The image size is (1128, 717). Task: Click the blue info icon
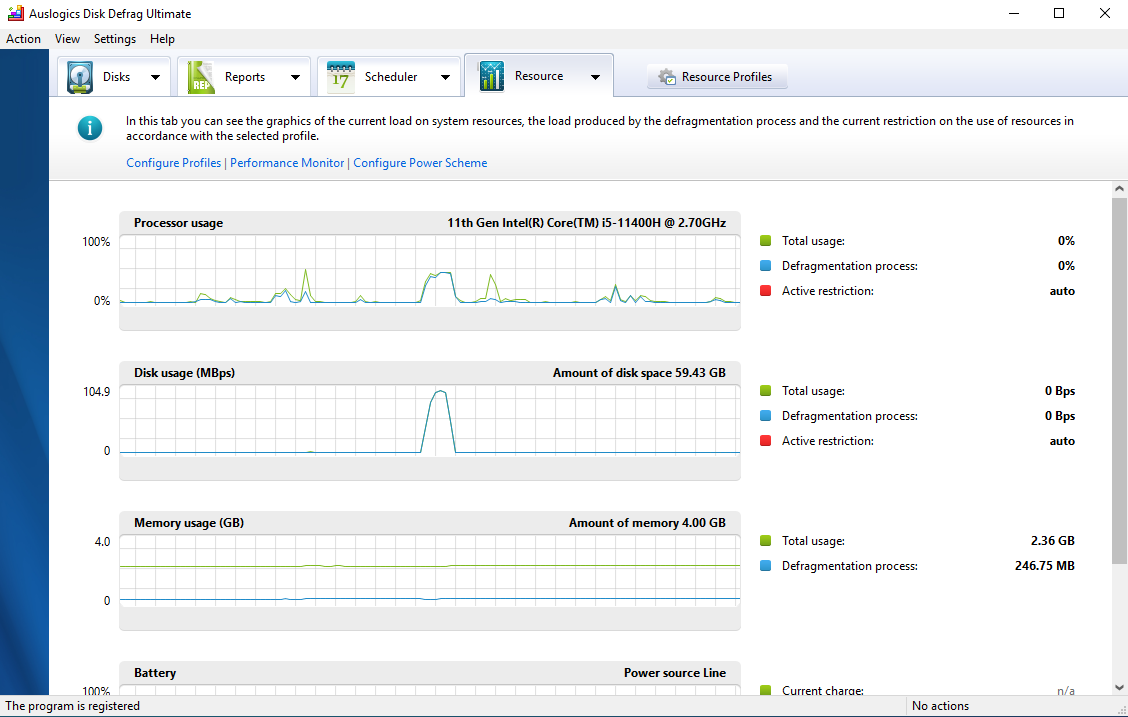(90, 129)
